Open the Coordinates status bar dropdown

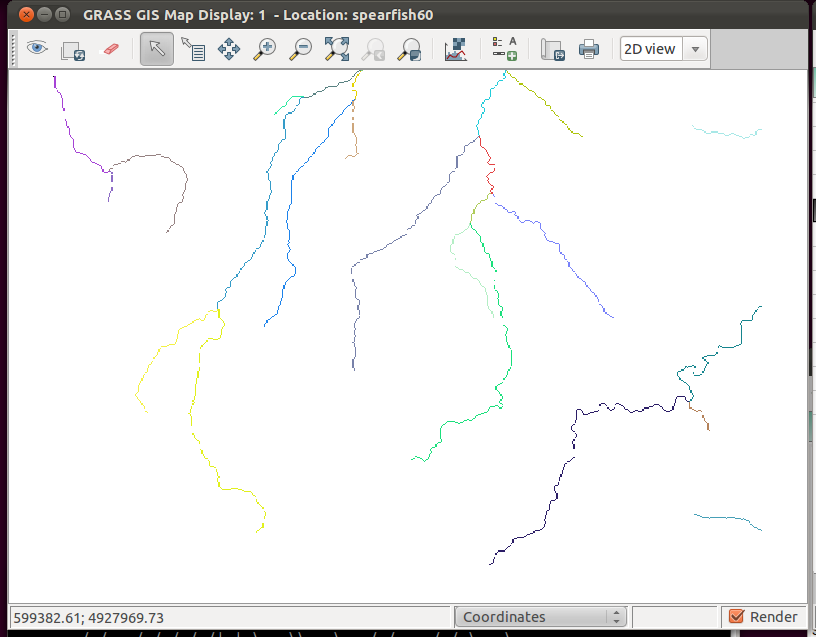tap(540, 617)
